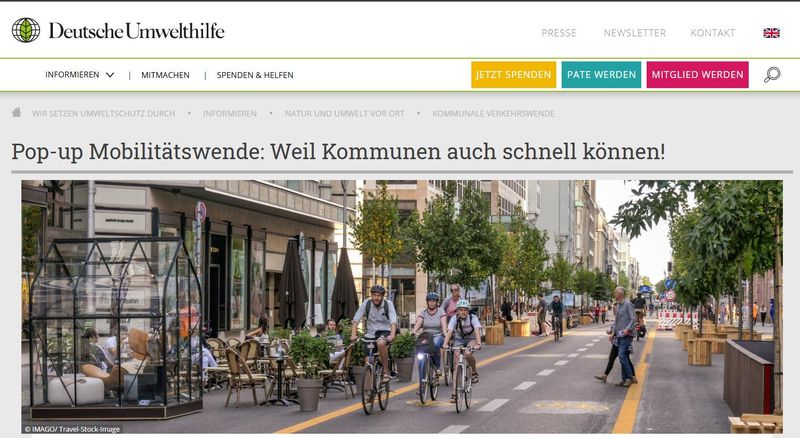Open the Presse link
This screenshot has width=800, height=438.
(559, 33)
